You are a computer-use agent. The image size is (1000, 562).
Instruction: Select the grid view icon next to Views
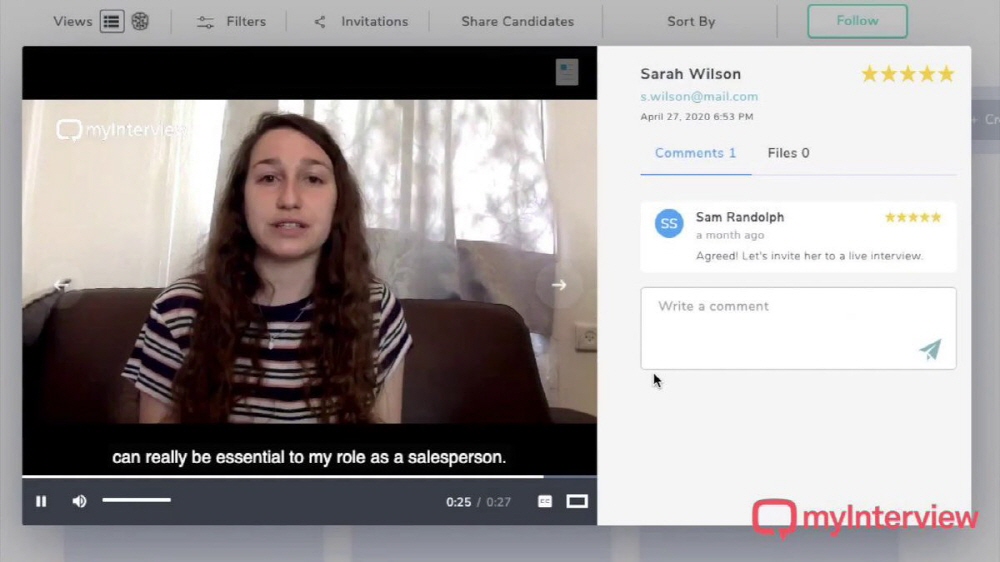[x=140, y=21]
